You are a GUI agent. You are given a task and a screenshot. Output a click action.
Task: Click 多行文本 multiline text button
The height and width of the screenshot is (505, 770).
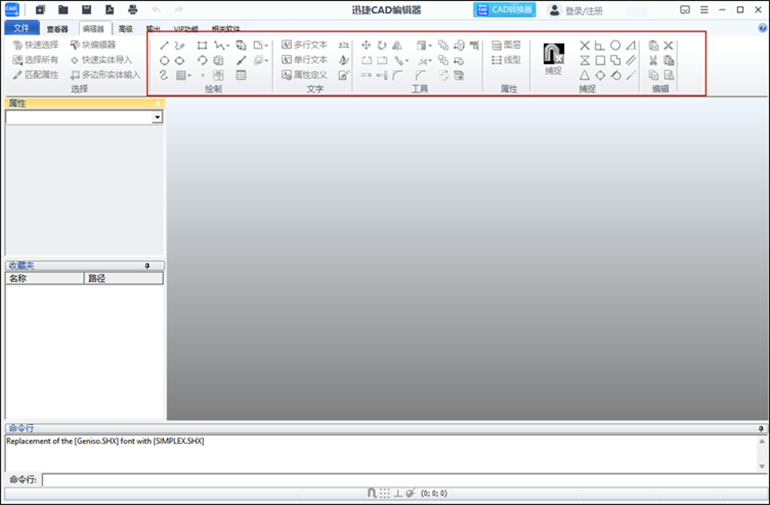[304, 45]
